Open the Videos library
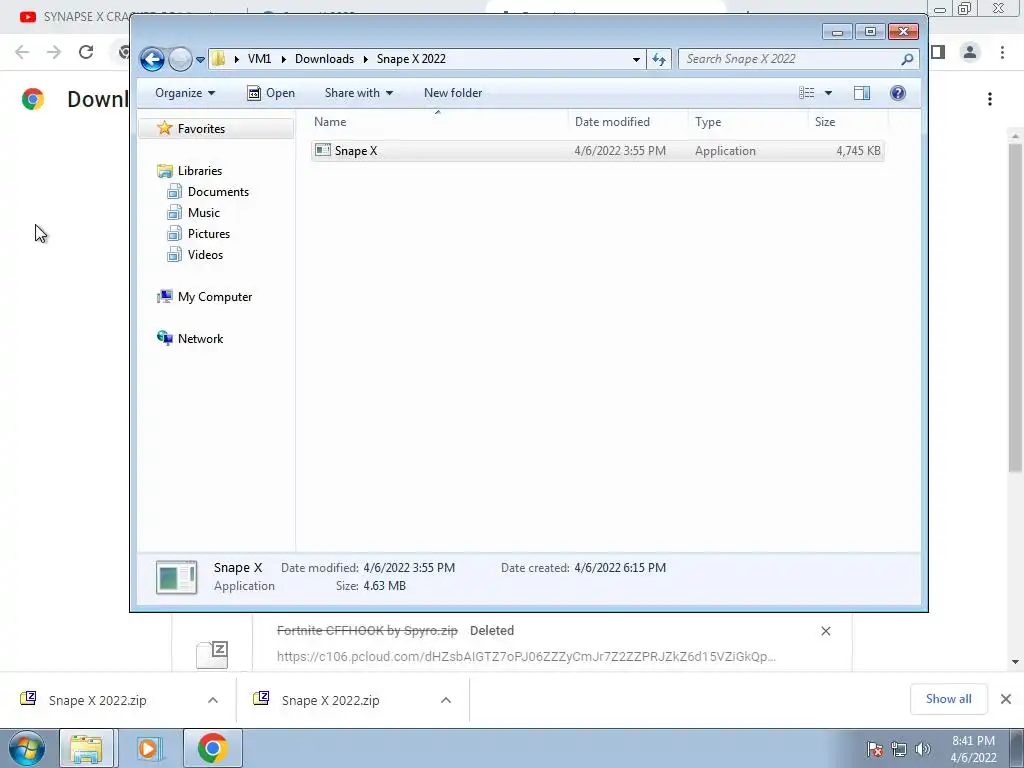Image resolution: width=1024 pixels, height=768 pixels. point(205,255)
